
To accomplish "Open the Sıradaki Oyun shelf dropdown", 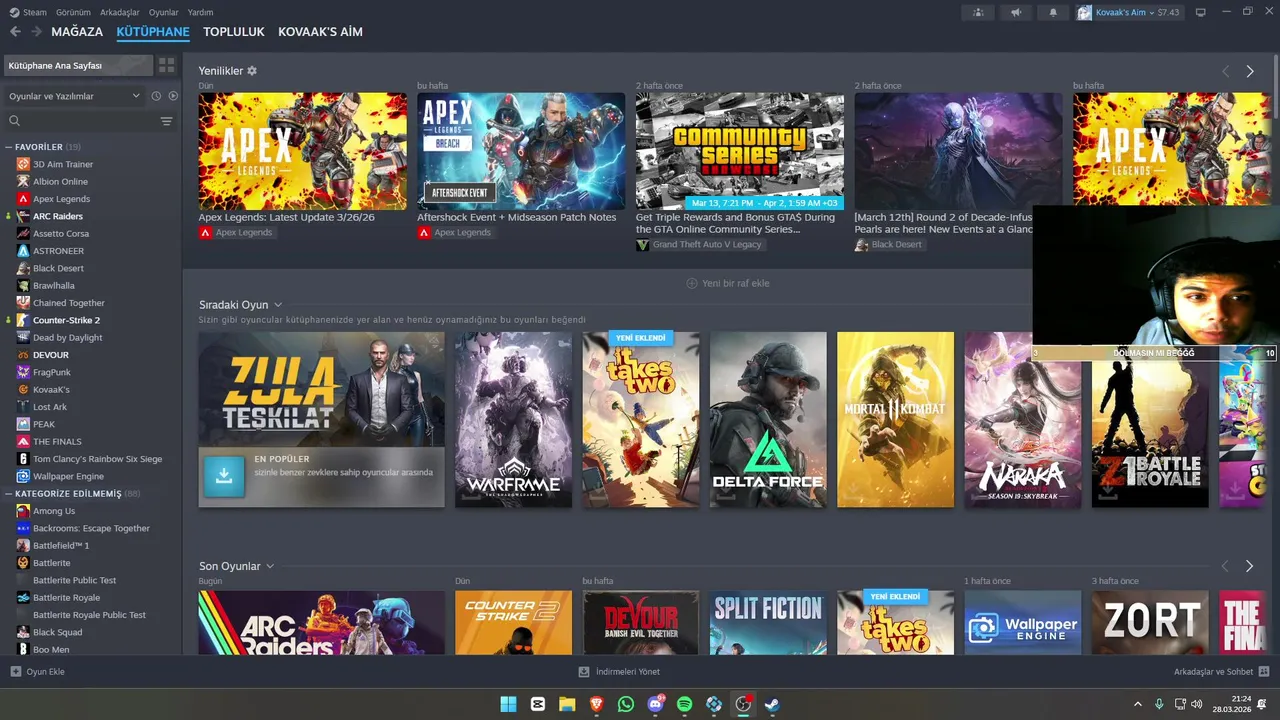I will point(278,305).
